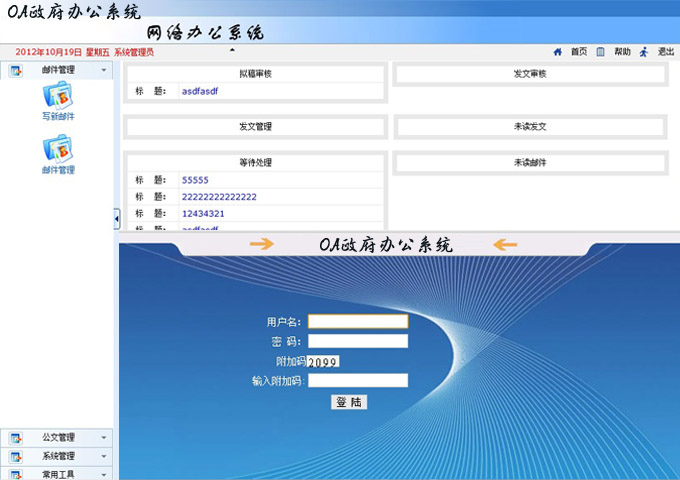Click the left-pointing orange arrow icon
This screenshot has height=480, width=680.
(x=505, y=244)
